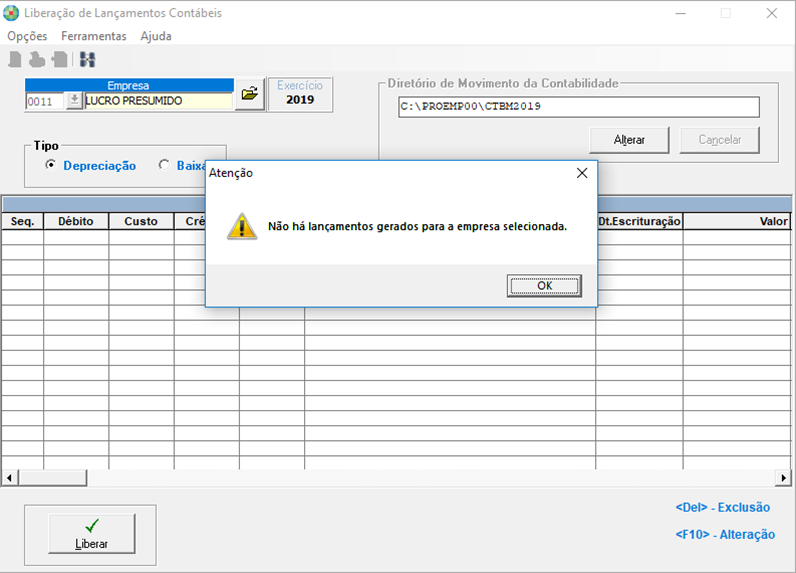Image resolution: width=796 pixels, height=573 pixels.
Task: Click the Dt.Escrituração column header
Action: (x=640, y=221)
